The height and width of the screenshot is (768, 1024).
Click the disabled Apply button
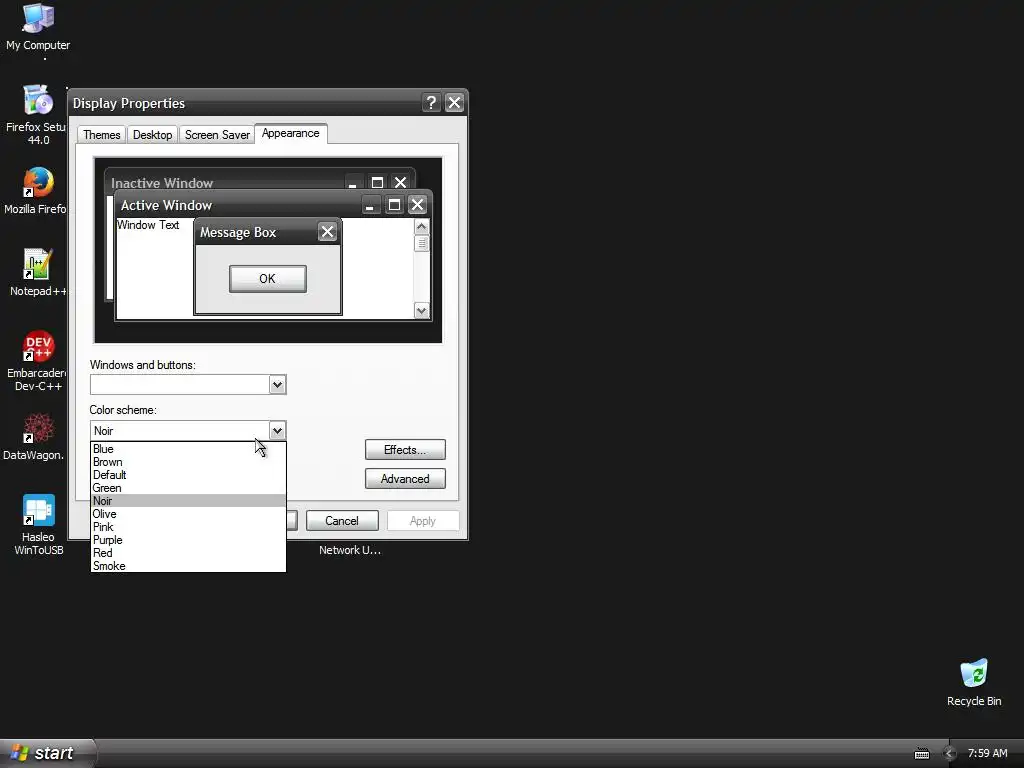click(423, 520)
